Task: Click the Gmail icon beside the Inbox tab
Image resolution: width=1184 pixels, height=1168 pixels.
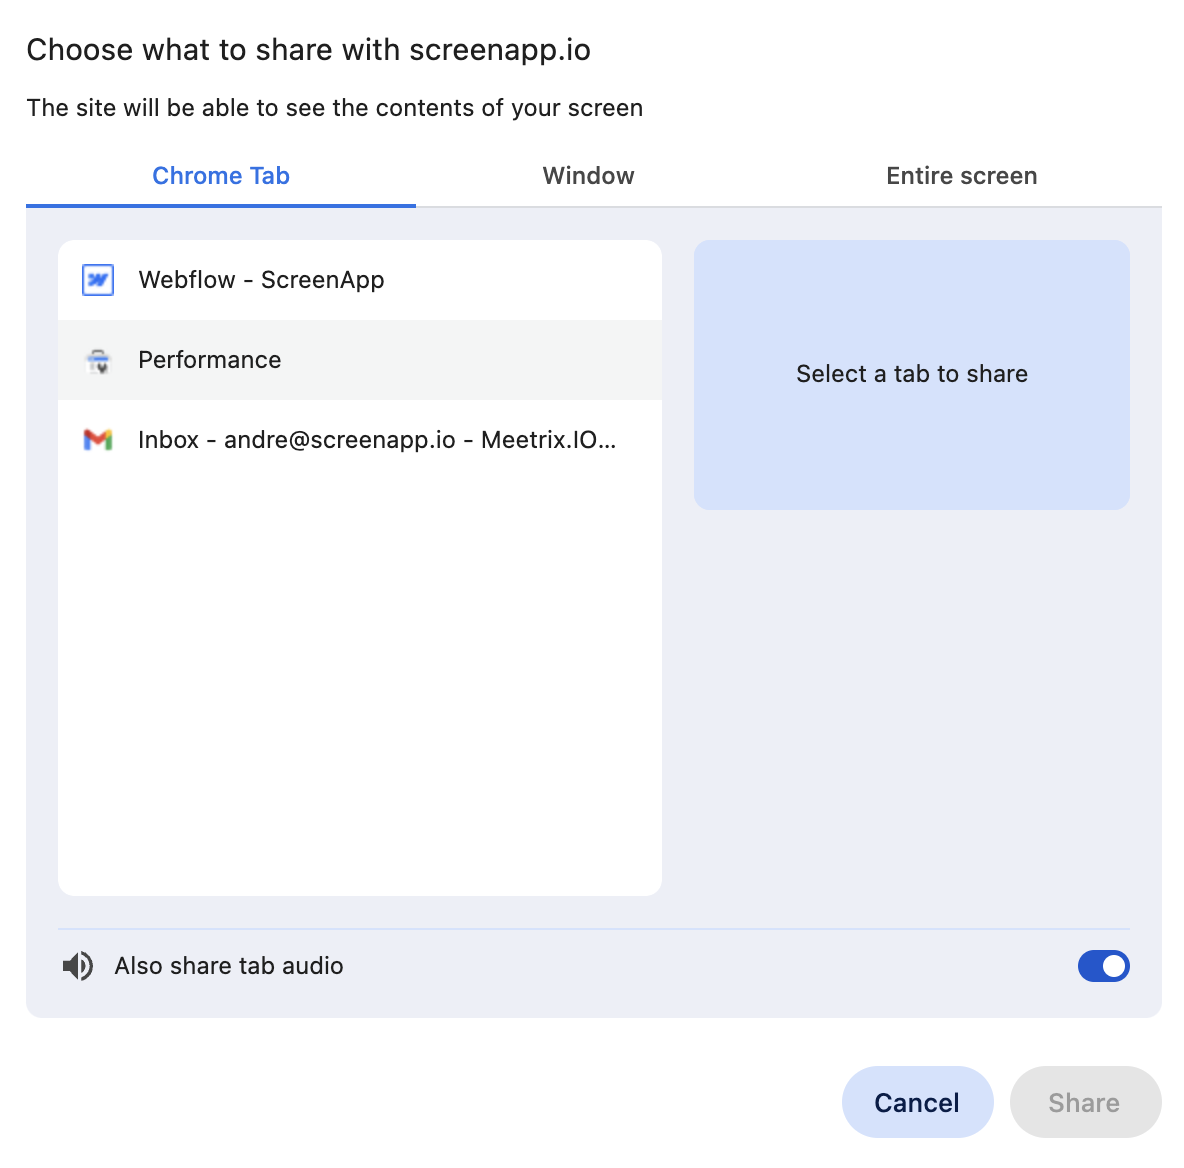Action: click(x=95, y=439)
